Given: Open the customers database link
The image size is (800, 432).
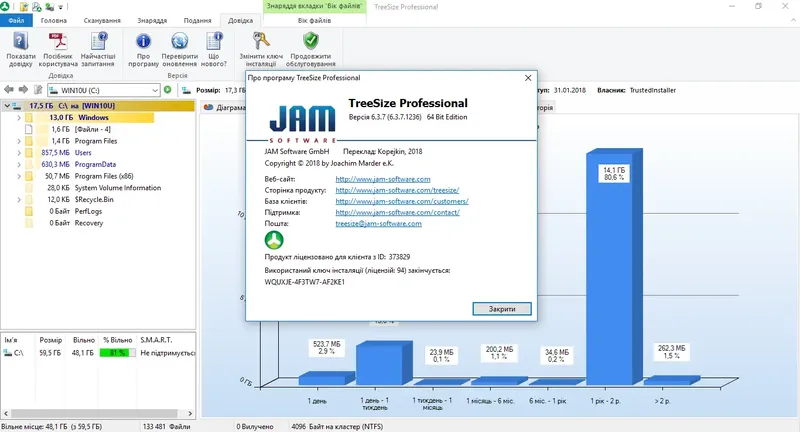Looking at the screenshot, I should coord(402,201).
